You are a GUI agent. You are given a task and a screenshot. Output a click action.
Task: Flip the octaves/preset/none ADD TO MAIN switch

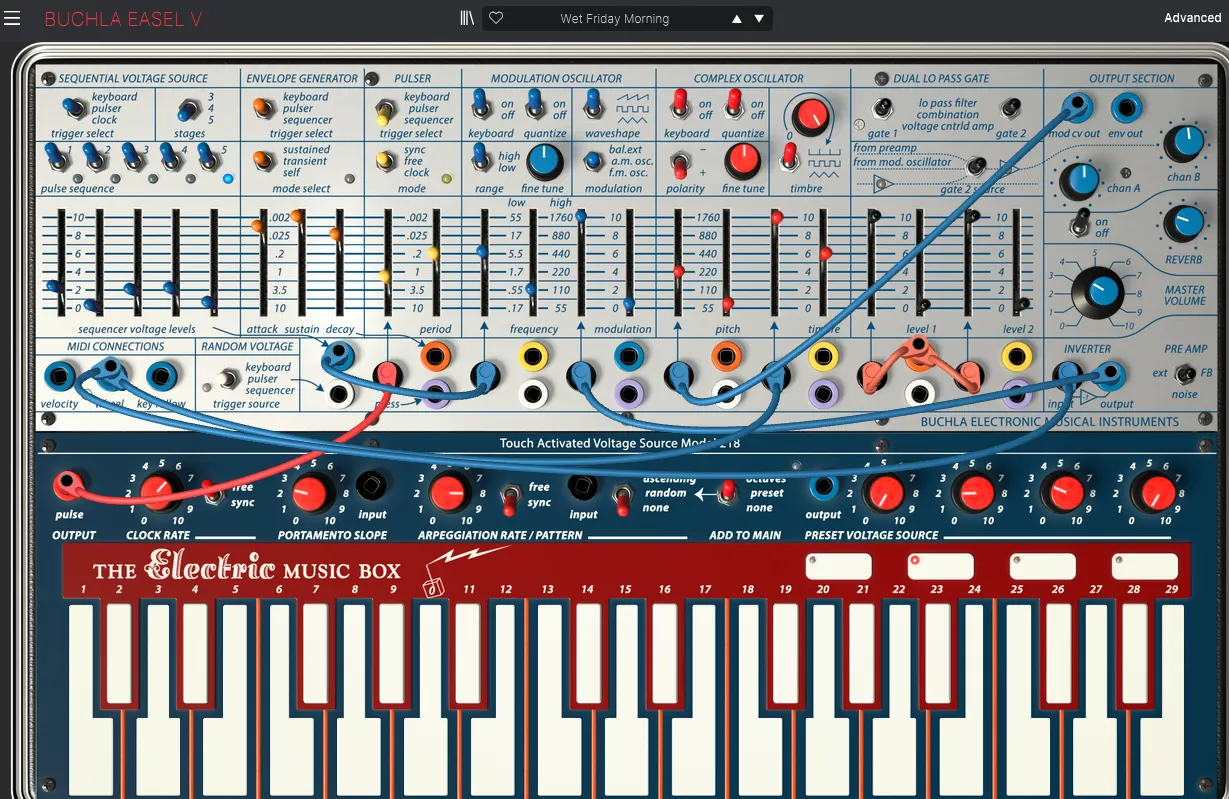pos(728,491)
